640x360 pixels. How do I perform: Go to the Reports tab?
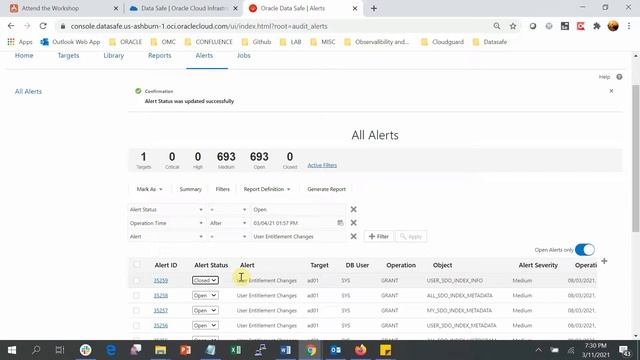(x=160, y=56)
